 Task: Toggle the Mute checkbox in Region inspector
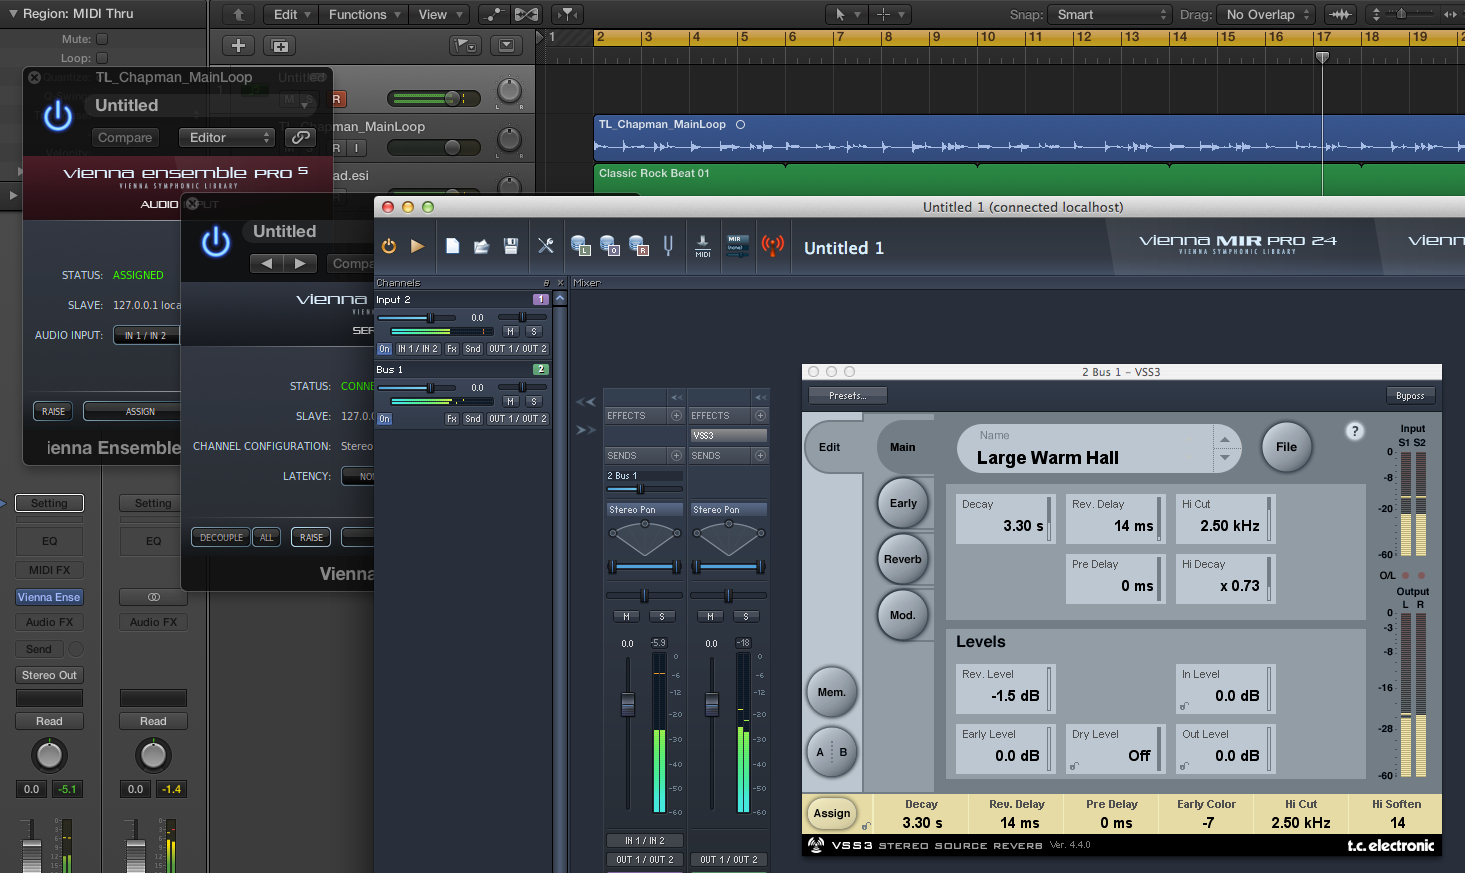(102, 40)
